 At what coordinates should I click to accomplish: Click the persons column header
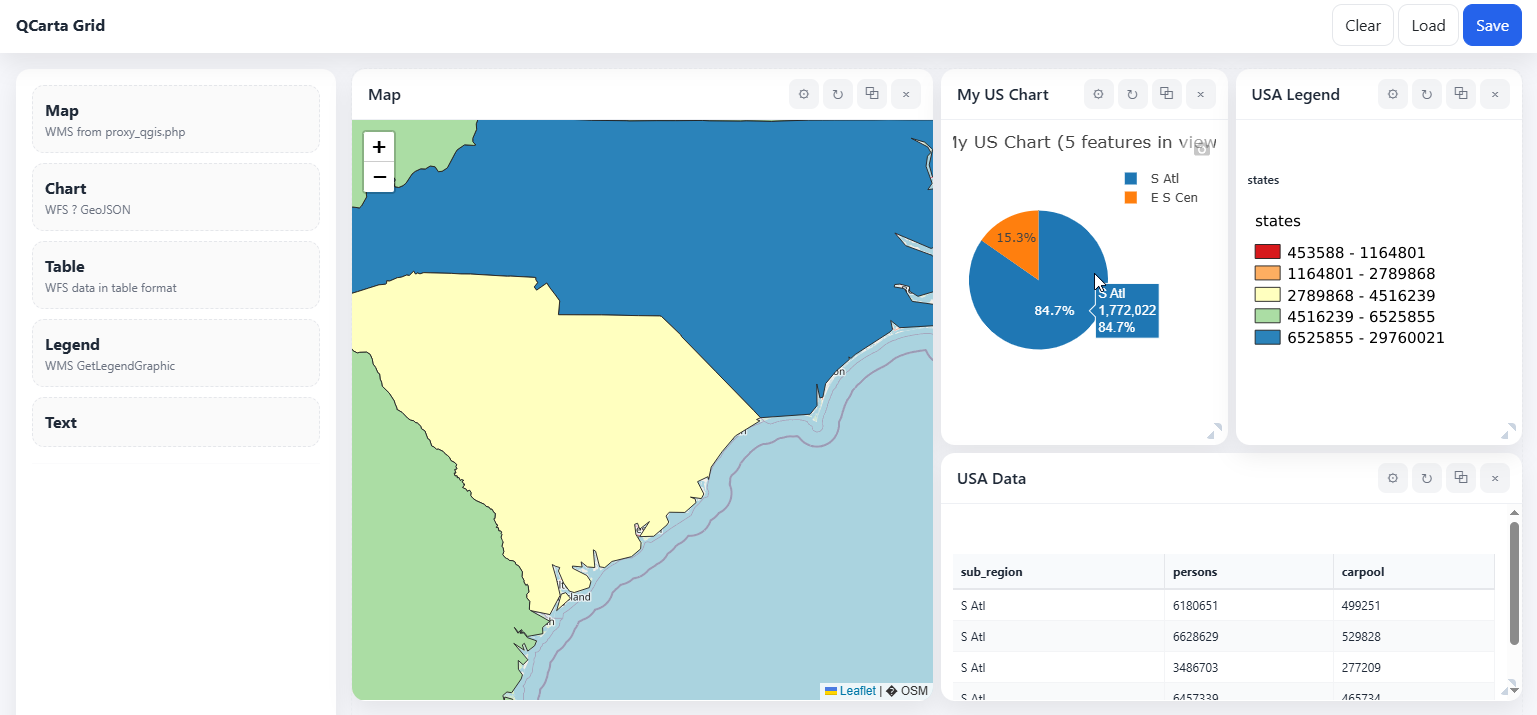coord(1249,572)
